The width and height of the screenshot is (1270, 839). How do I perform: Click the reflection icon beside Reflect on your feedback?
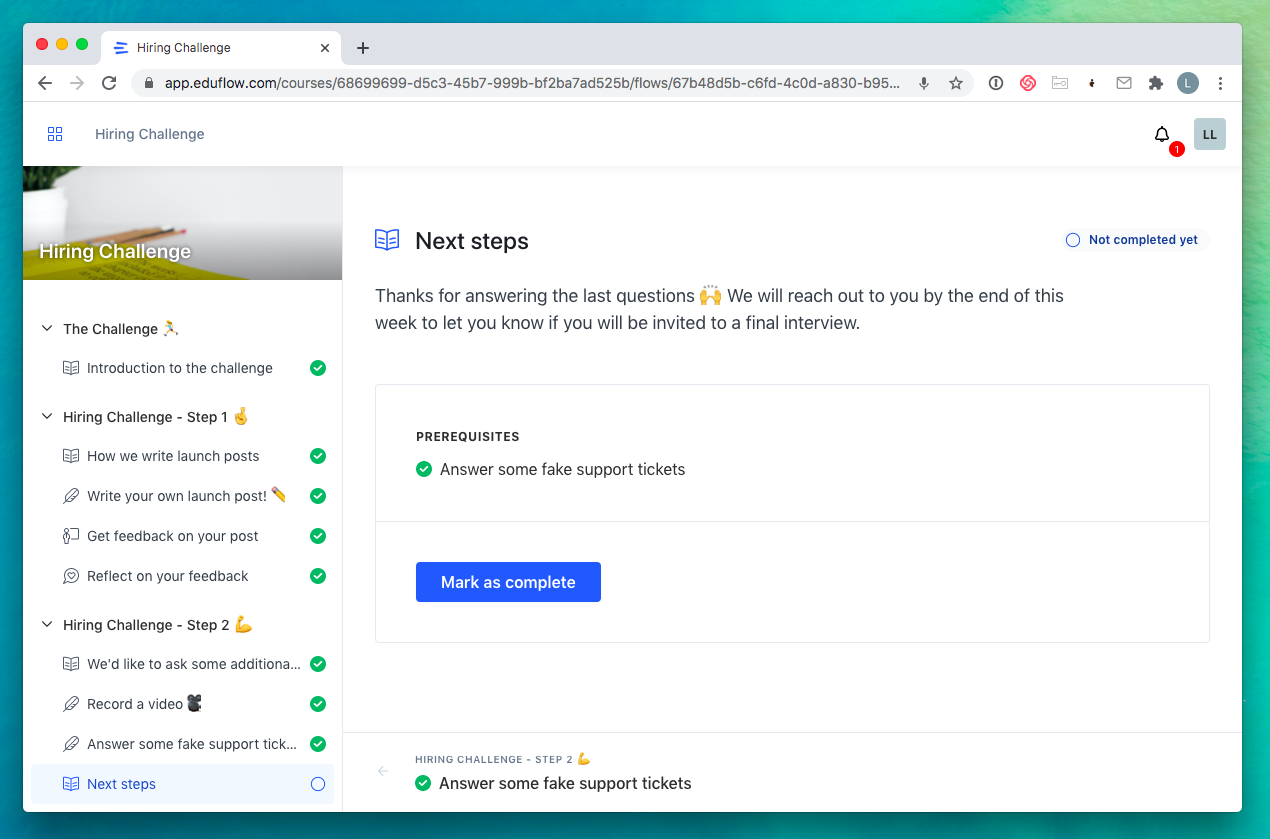[x=71, y=576]
